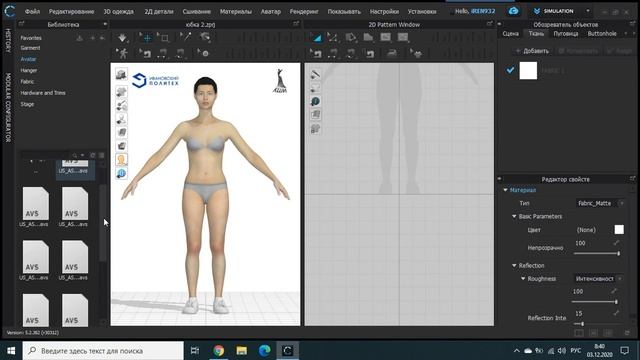Collapse the Basic Parameters section
The image size is (640, 360).
tap(514, 216)
